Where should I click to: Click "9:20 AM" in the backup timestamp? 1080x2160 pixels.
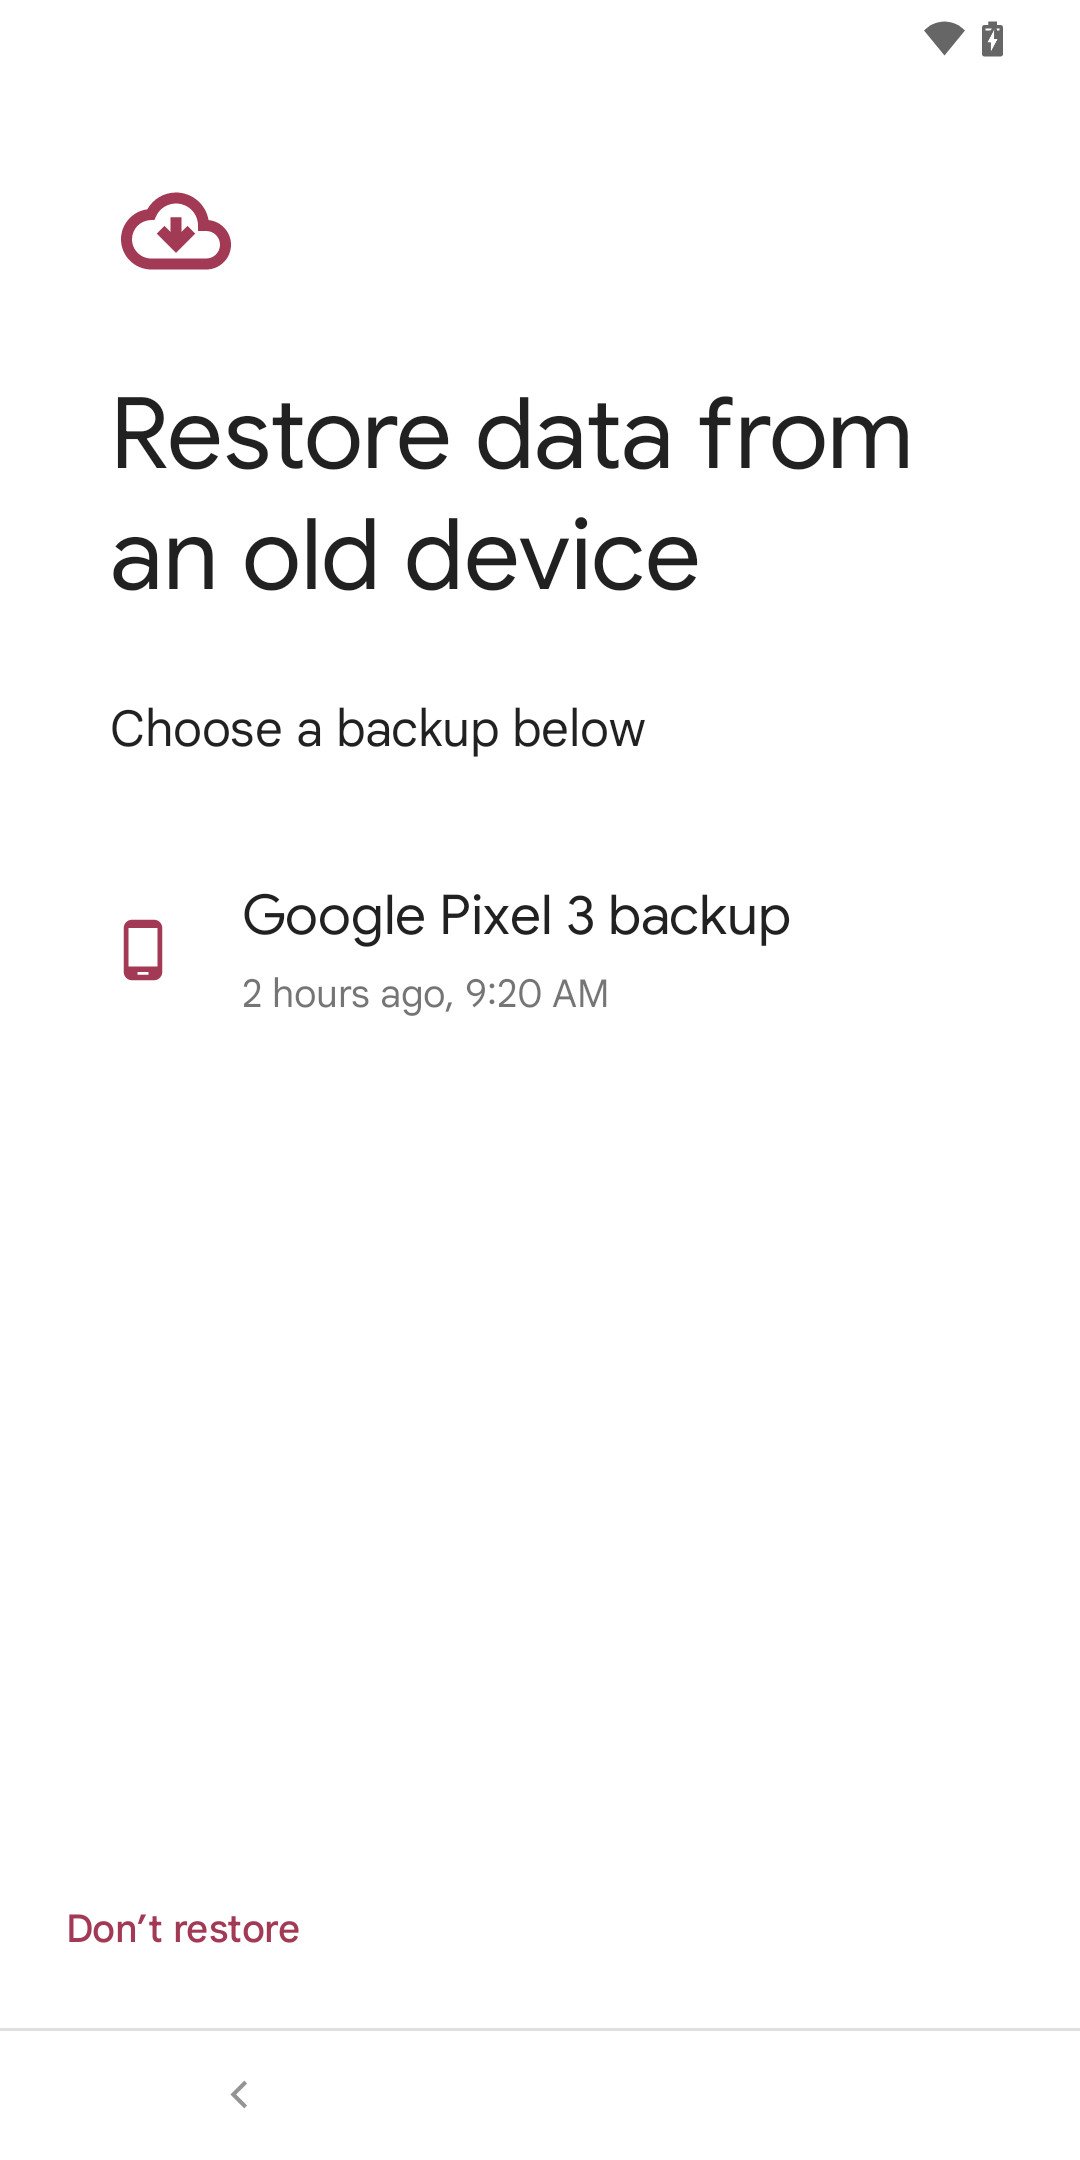pos(537,994)
